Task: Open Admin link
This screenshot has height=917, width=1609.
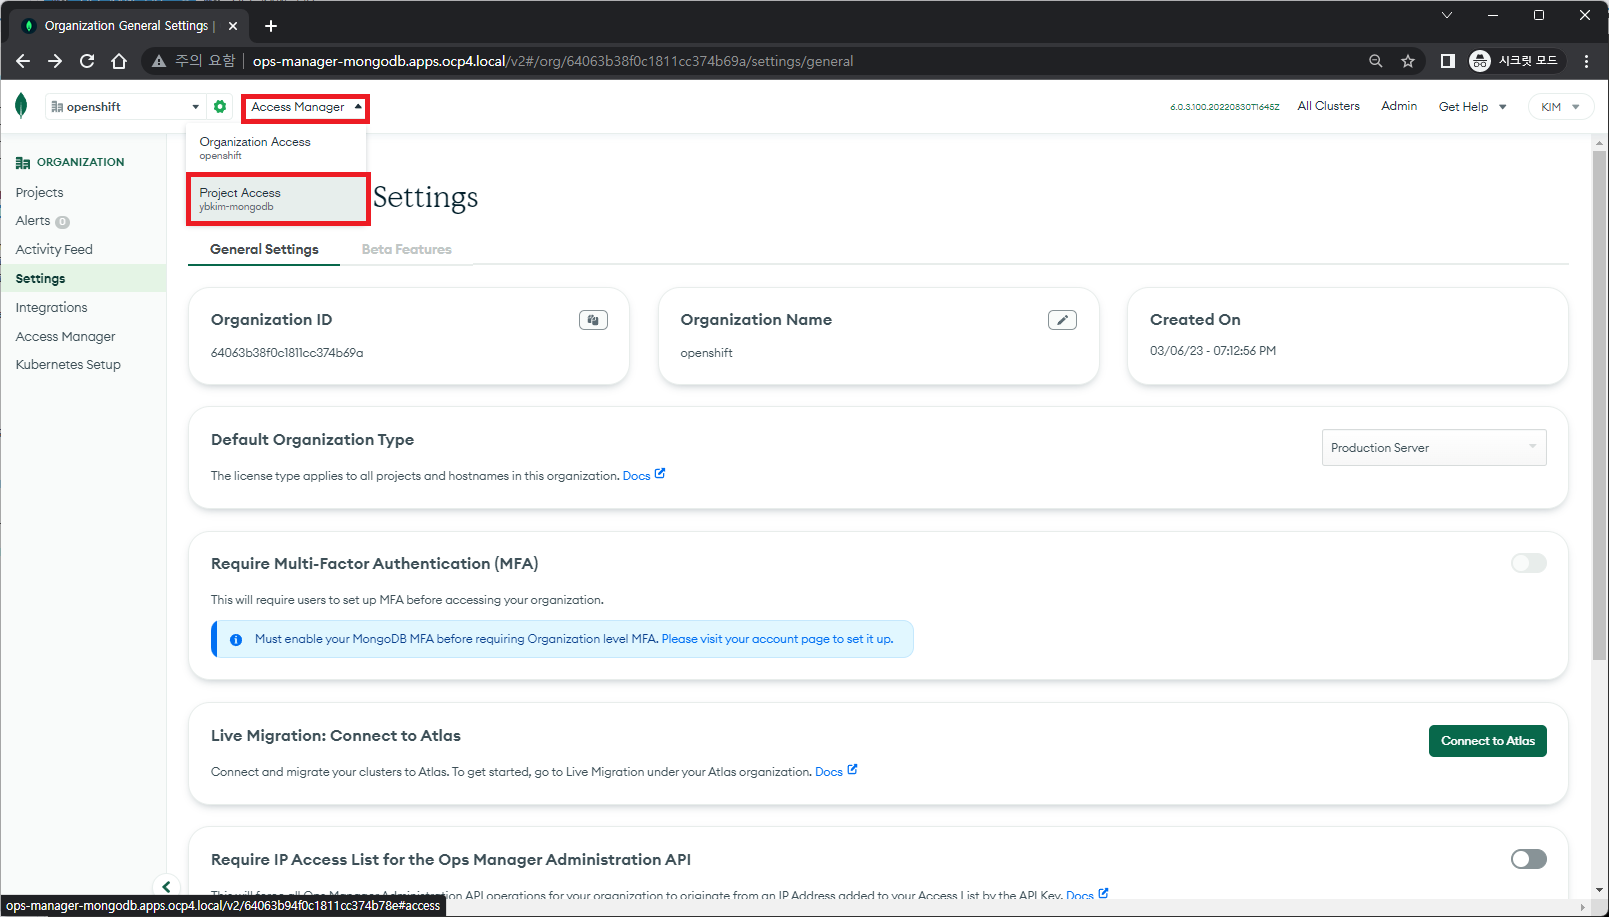Action: 1399,106
